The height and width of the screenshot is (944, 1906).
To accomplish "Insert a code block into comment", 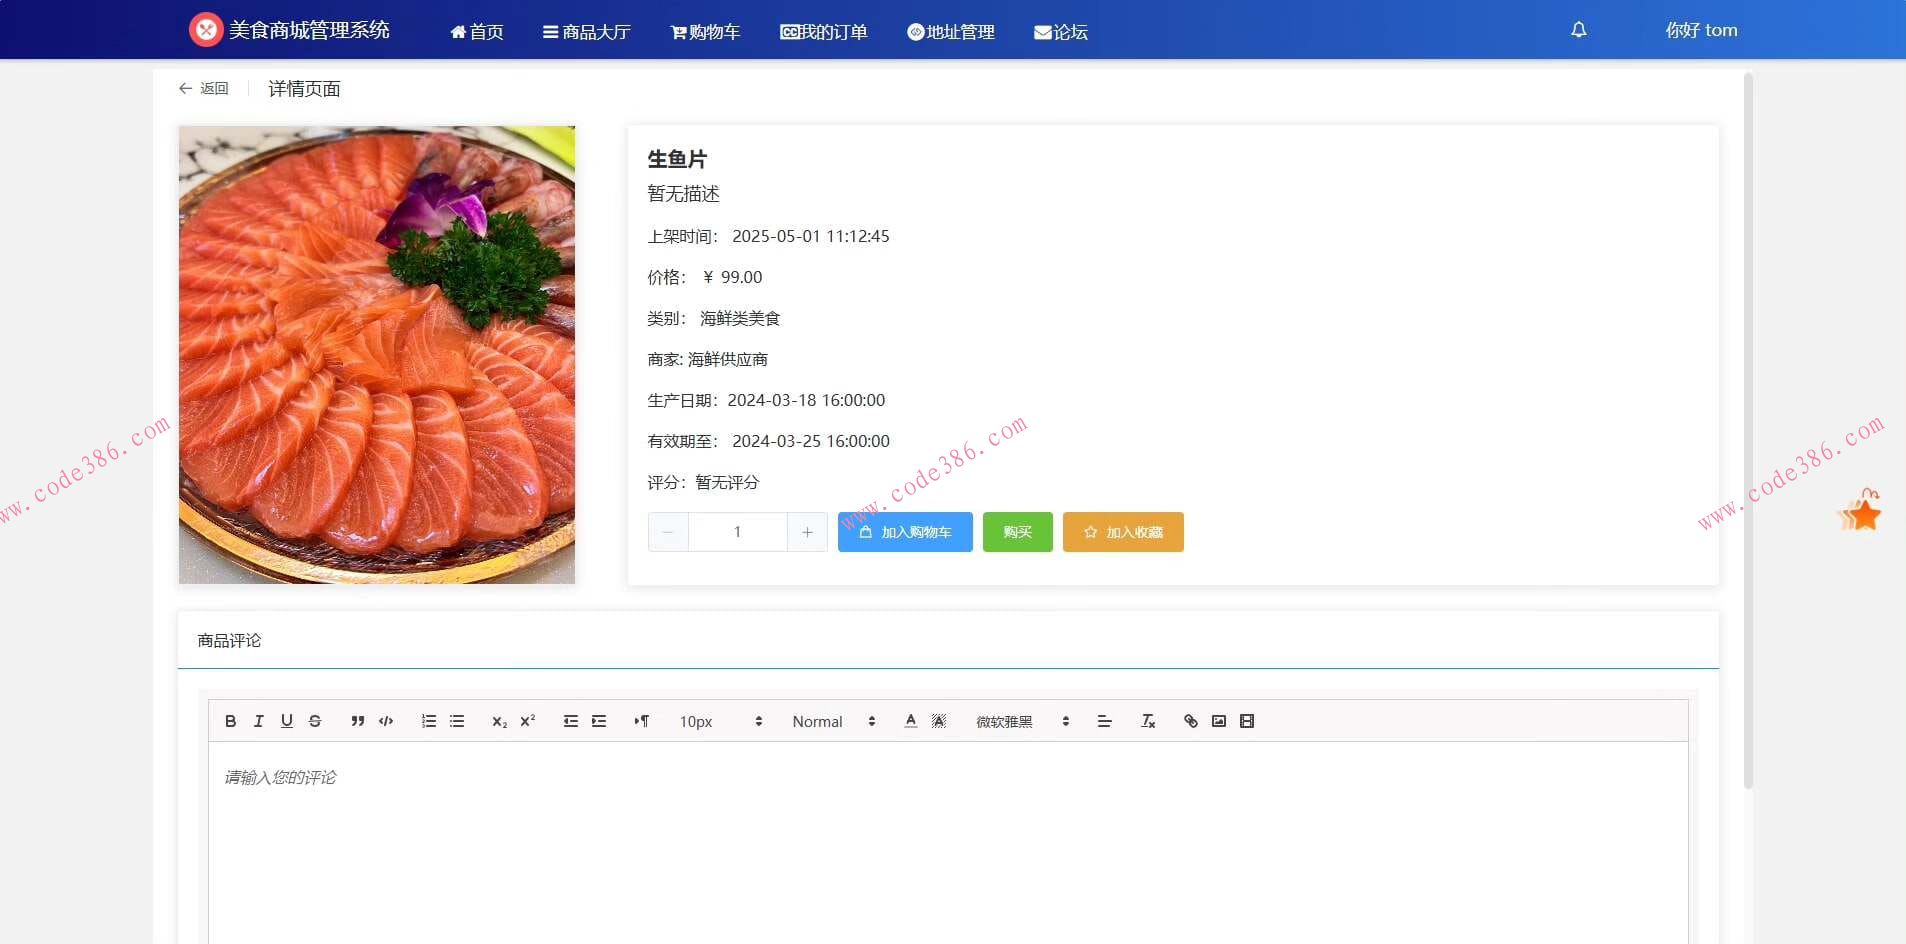I will click(x=384, y=720).
